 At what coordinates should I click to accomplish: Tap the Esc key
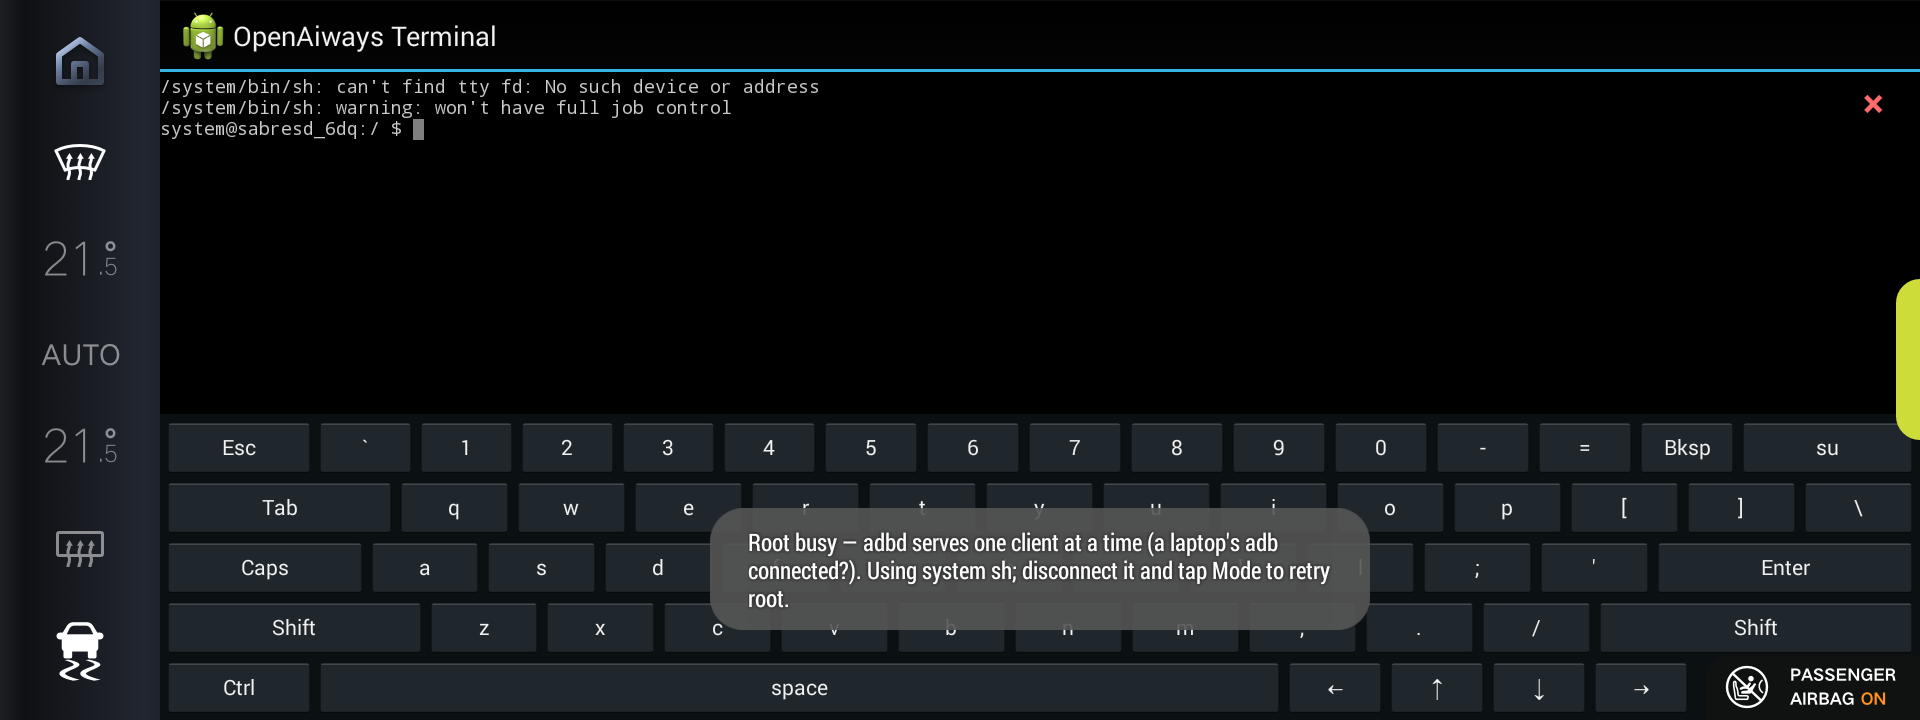(239, 448)
